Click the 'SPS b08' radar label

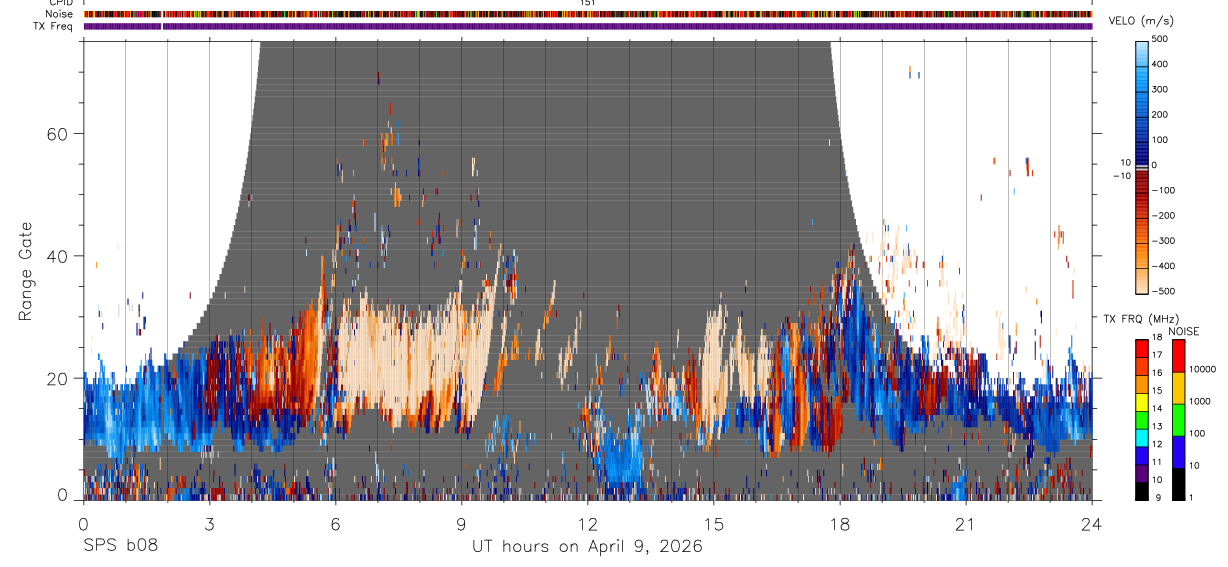(x=120, y=547)
